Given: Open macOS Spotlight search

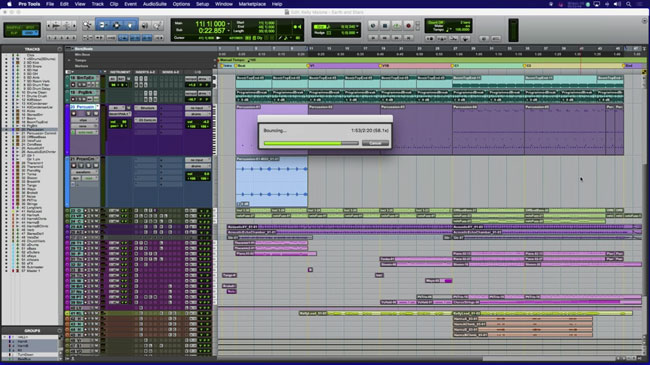Looking at the screenshot, I should tap(628, 4).
